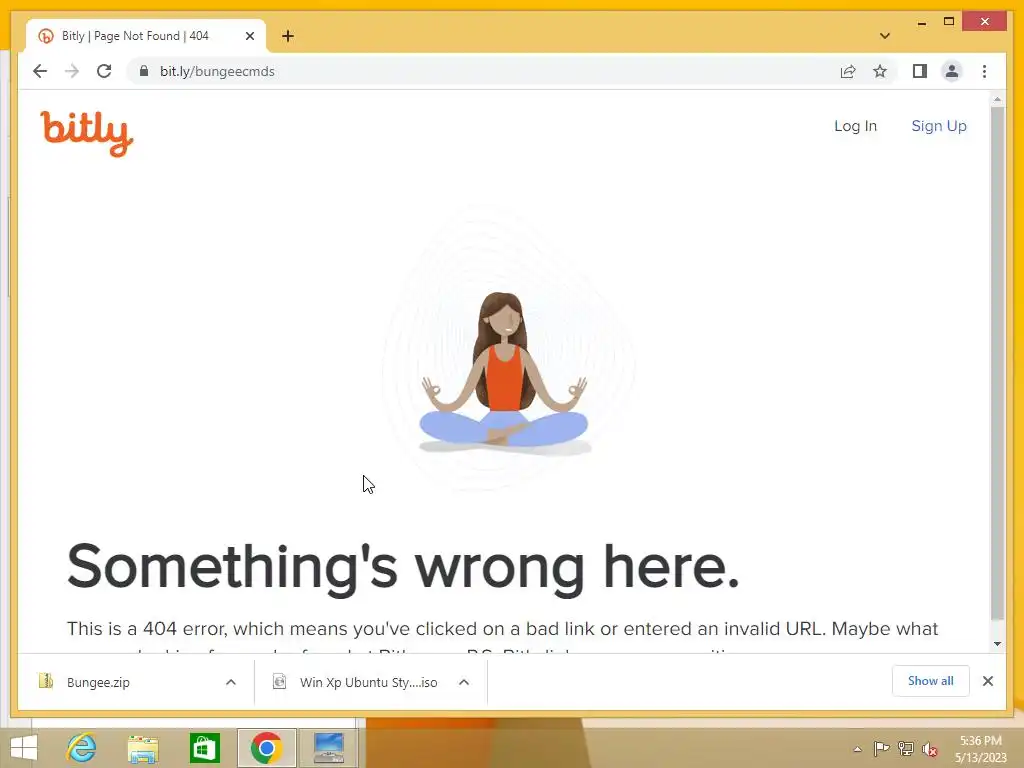The image size is (1024, 768).
Task: Select the Bitly Page Not Found tab
Action: point(146,36)
